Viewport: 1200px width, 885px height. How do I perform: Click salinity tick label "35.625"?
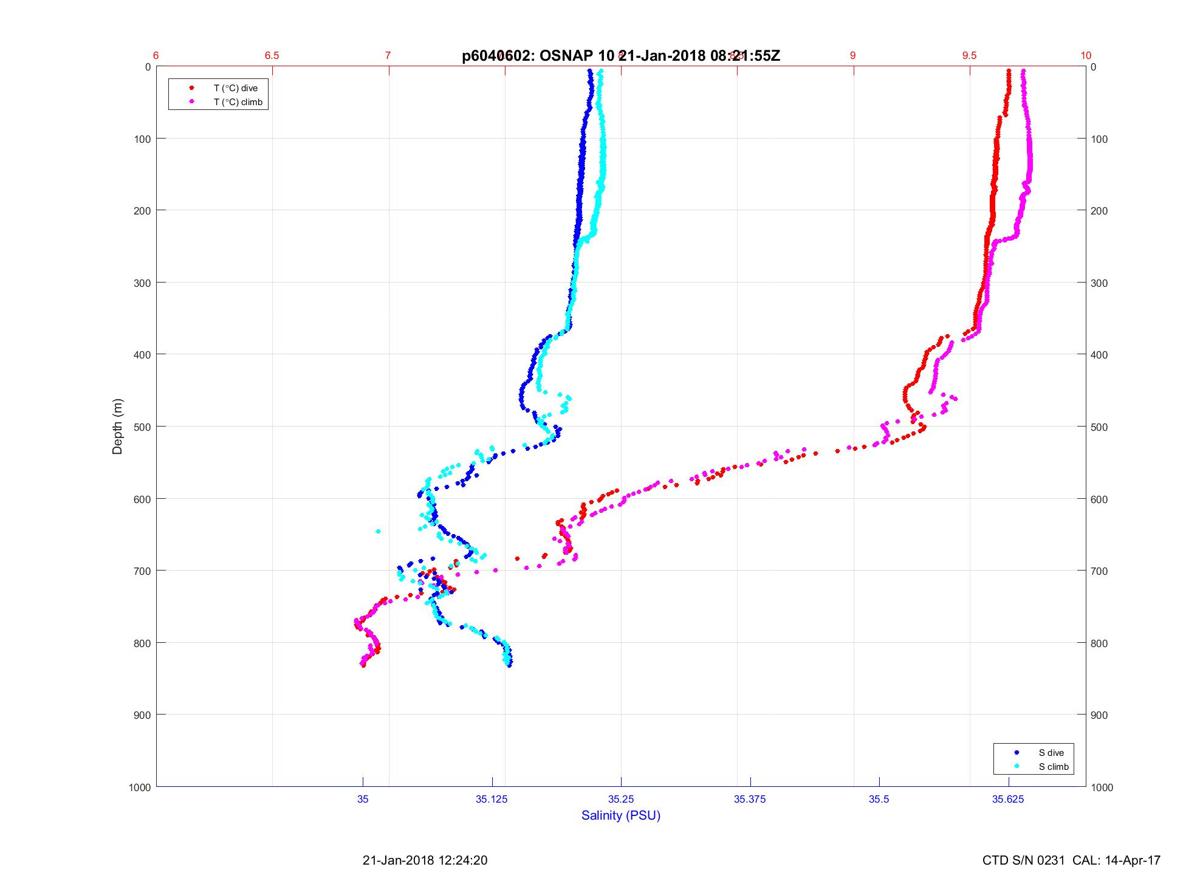click(1008, 800)
